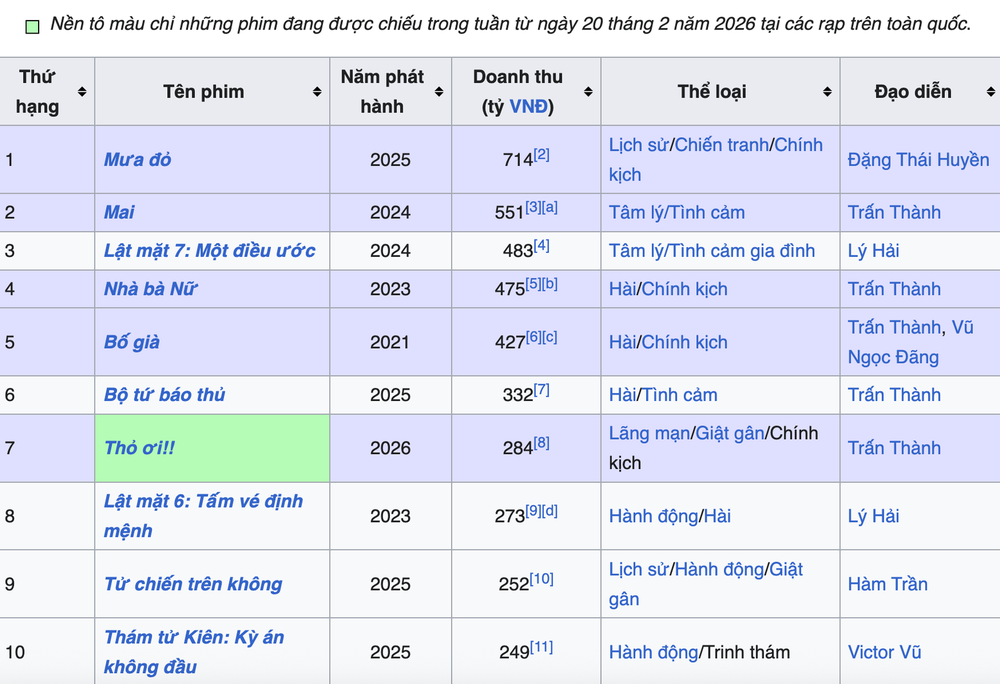
Task: Sort table by Tên phim column arrows
Action: click(x=317, y=92)
